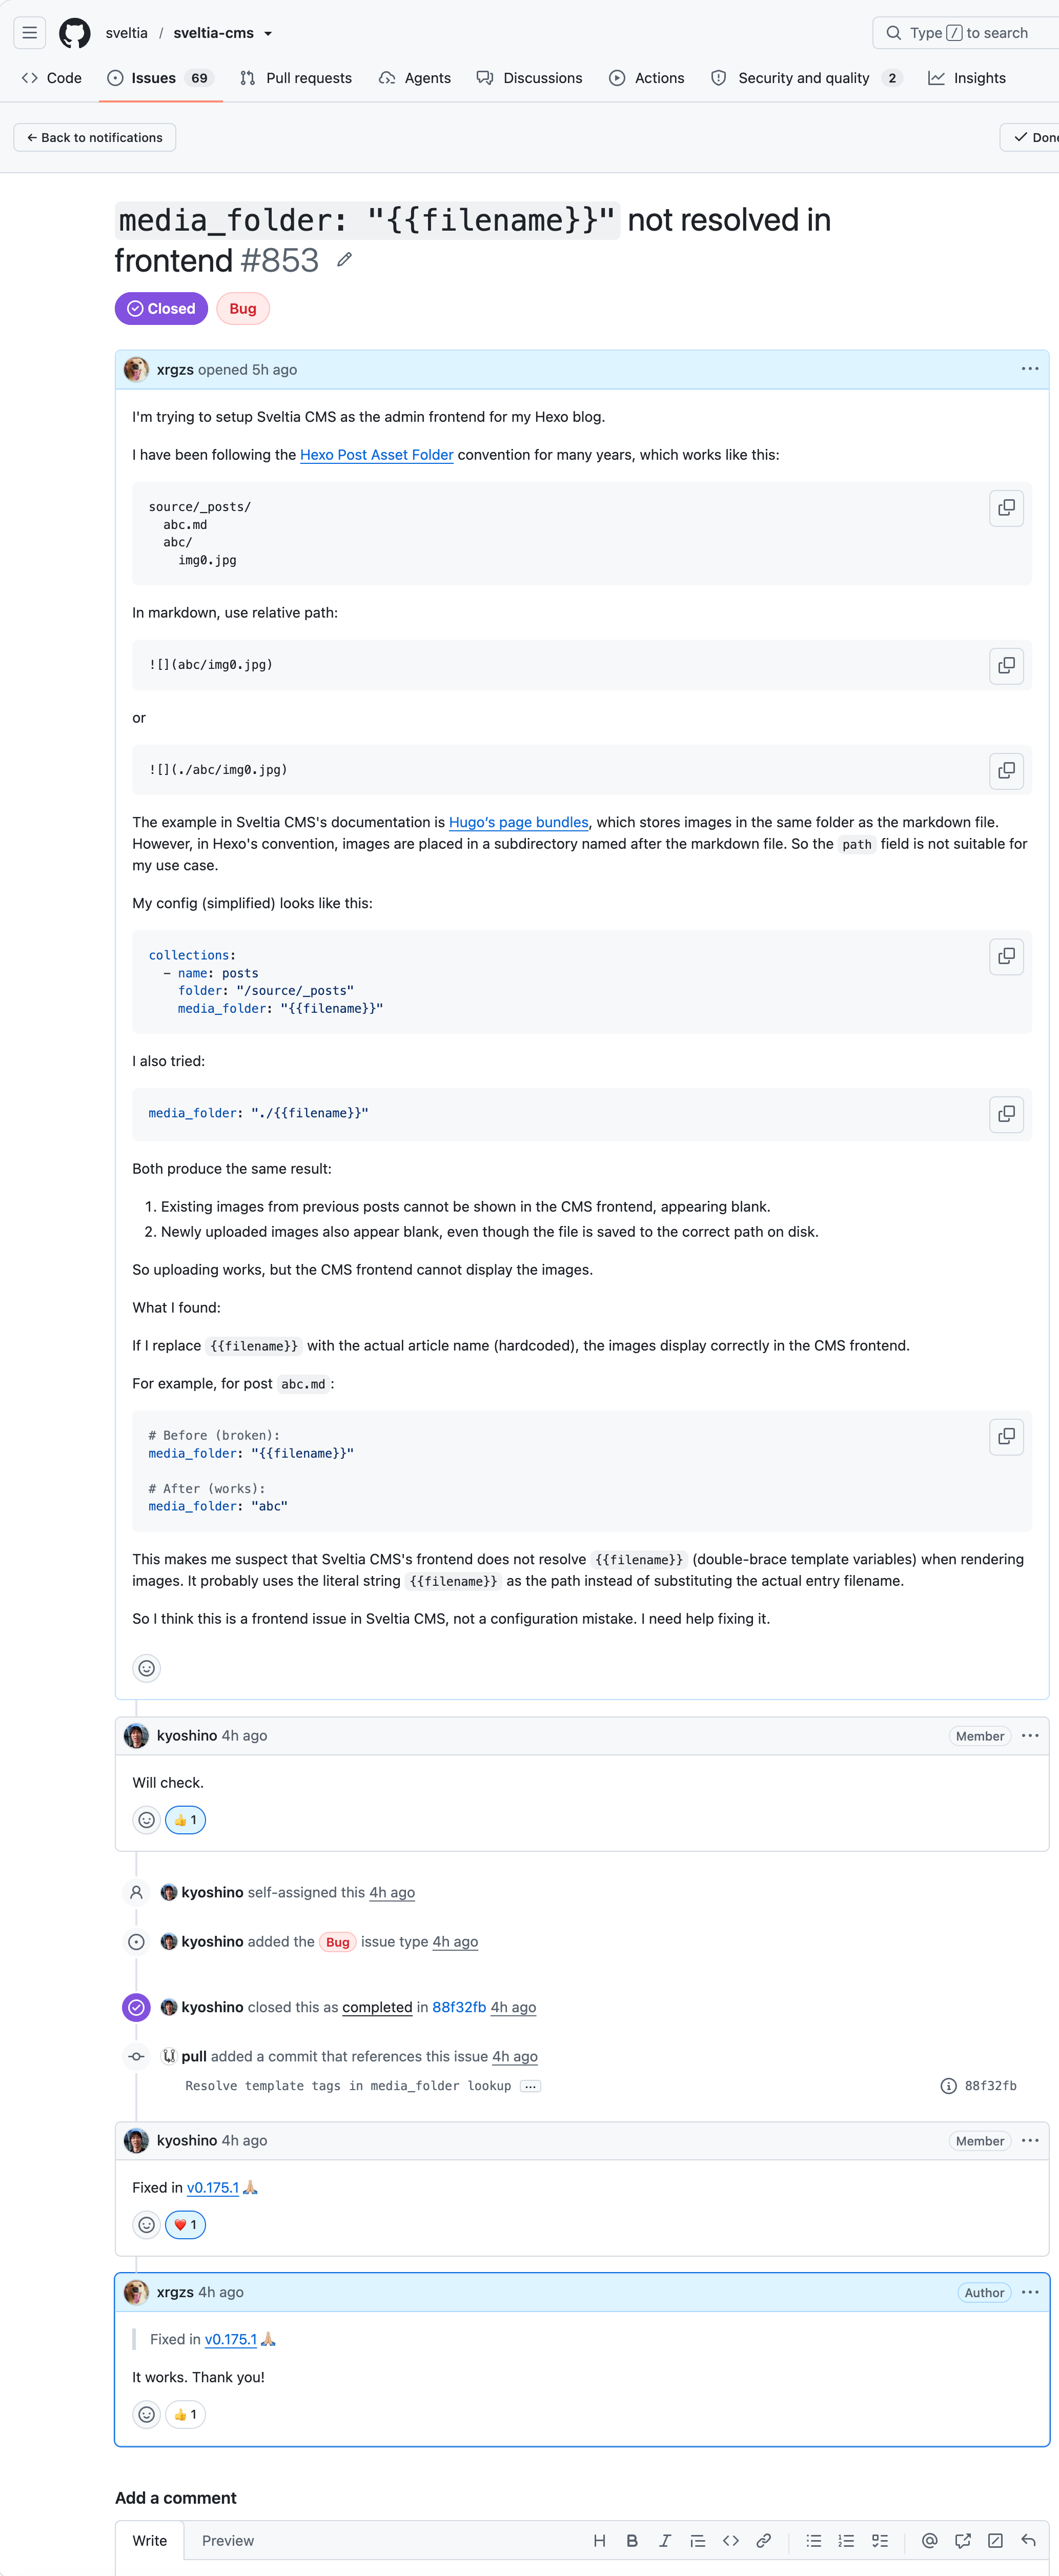Viewport: 1059px width, 2576px height.
Task: Mention a user with @ icon
Action: 930,2540
